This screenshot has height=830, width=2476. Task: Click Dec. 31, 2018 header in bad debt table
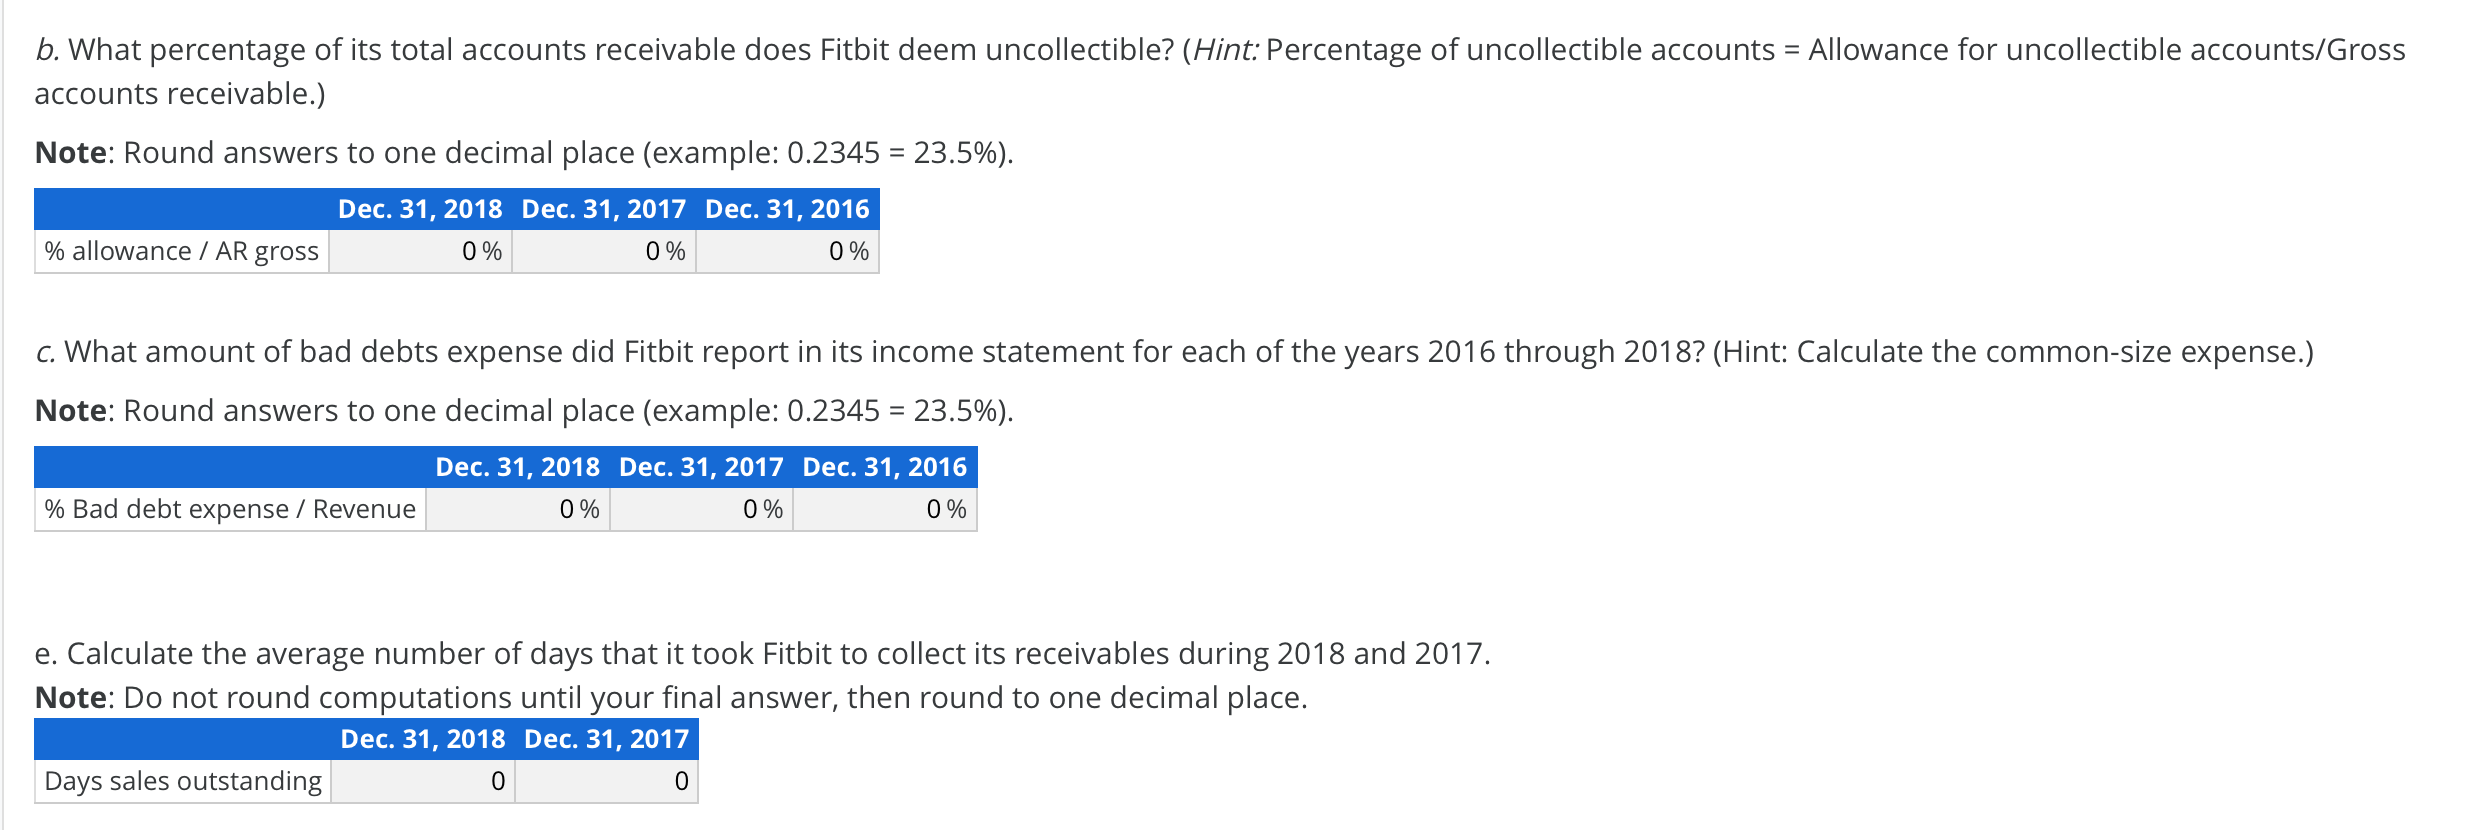click(518, 467)
